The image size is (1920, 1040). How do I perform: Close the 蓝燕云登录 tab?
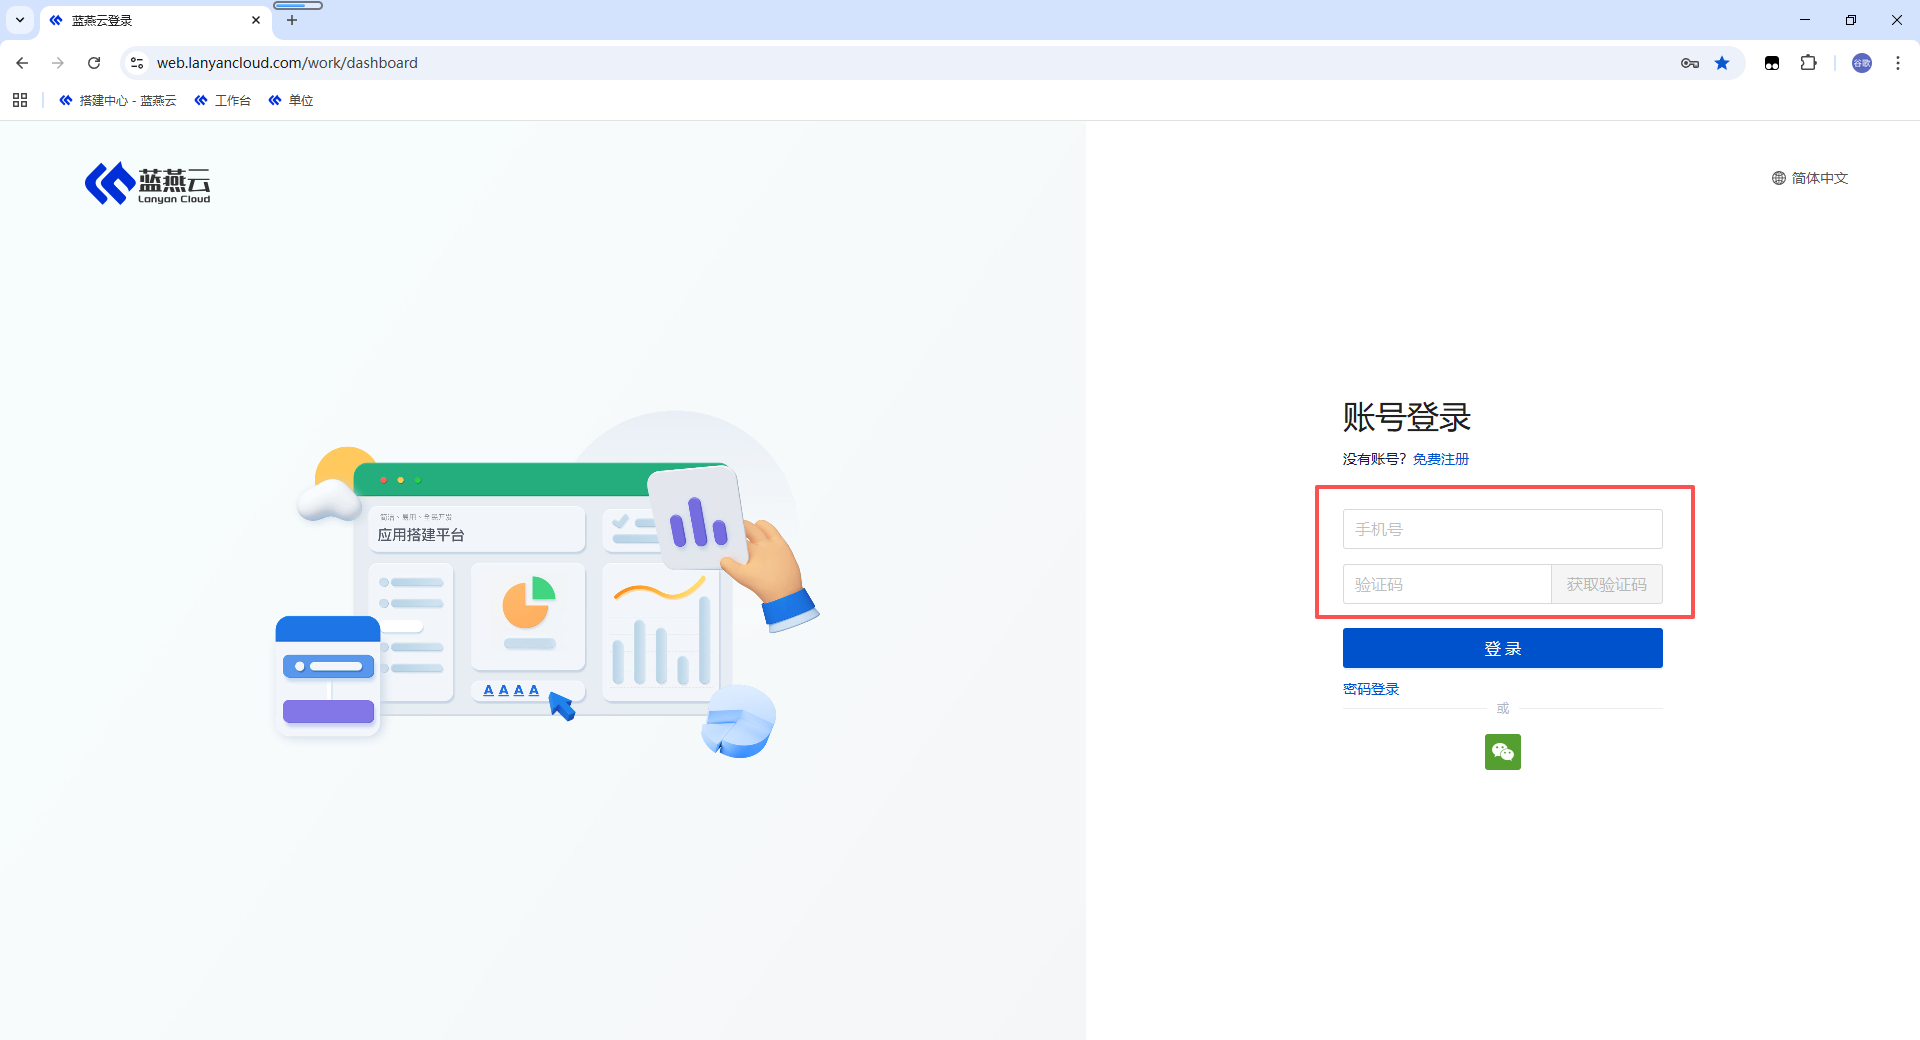pyautogui.click(x=256, y=20)
